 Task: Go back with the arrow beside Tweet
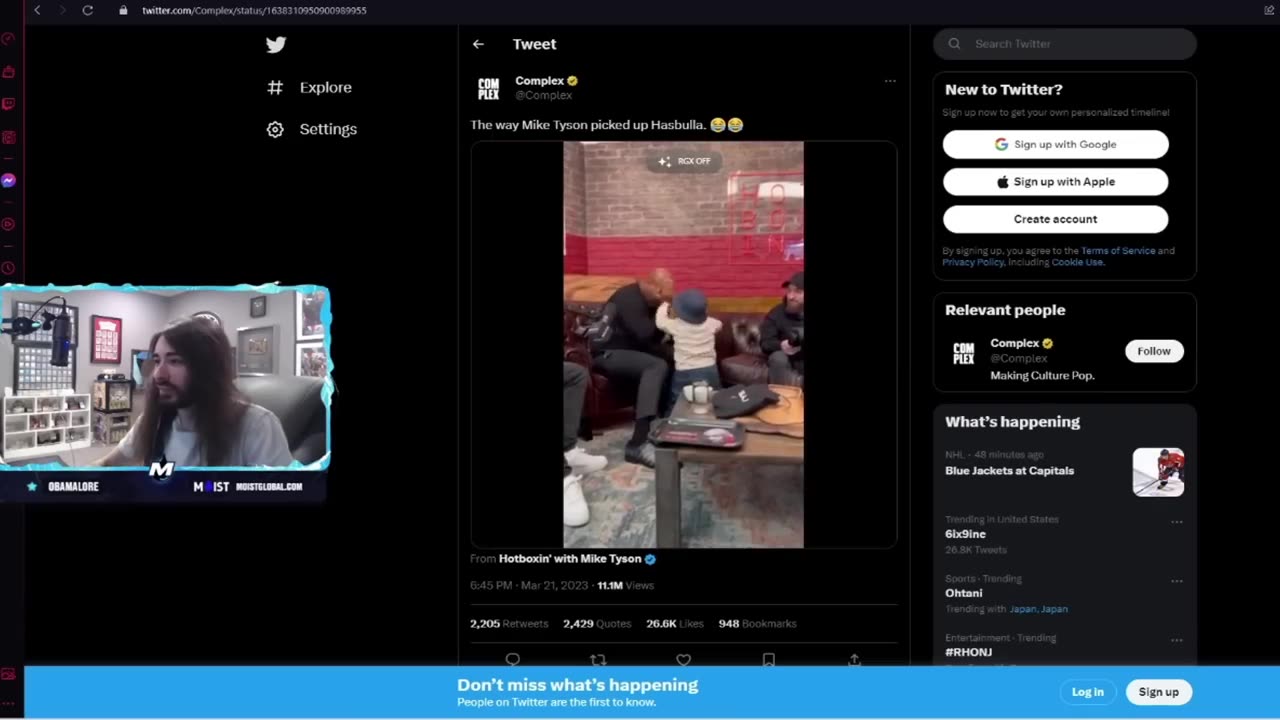[x=478, y=44]
